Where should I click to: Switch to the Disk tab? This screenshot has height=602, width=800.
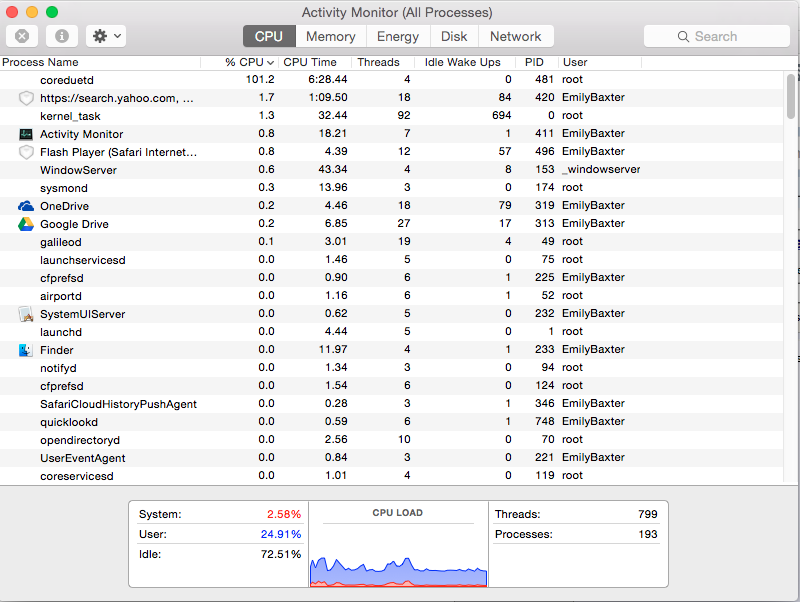(x=454, y=36)
